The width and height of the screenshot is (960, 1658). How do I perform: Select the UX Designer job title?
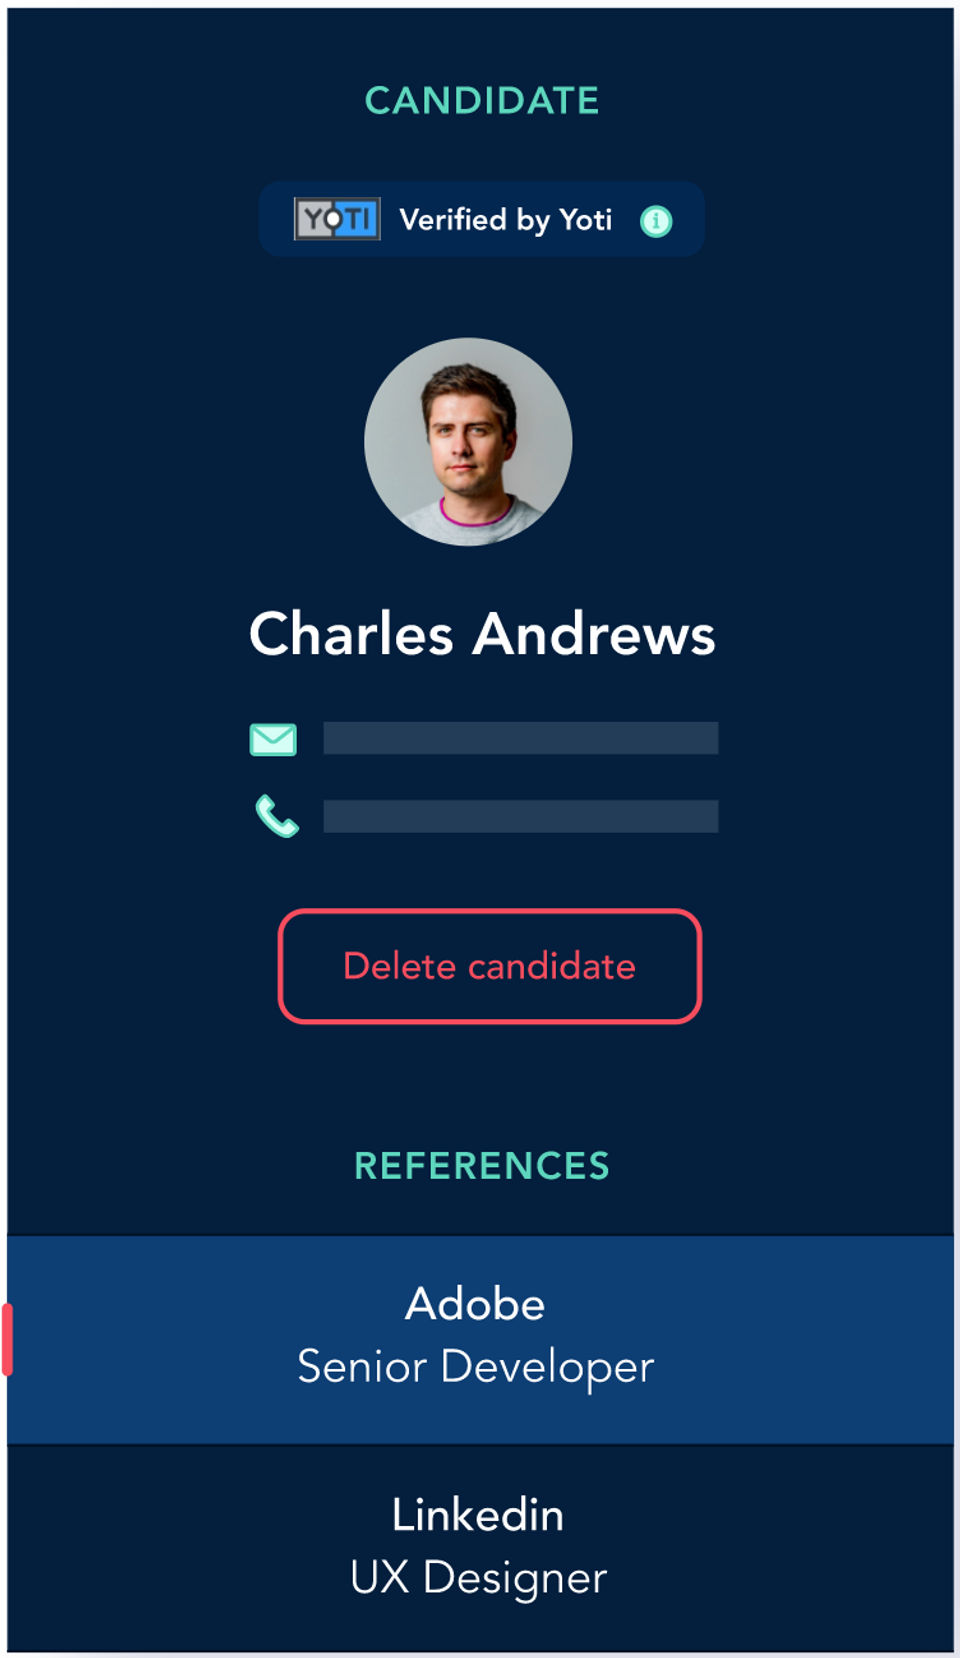pyautogui.click(x=478, y=1578)
